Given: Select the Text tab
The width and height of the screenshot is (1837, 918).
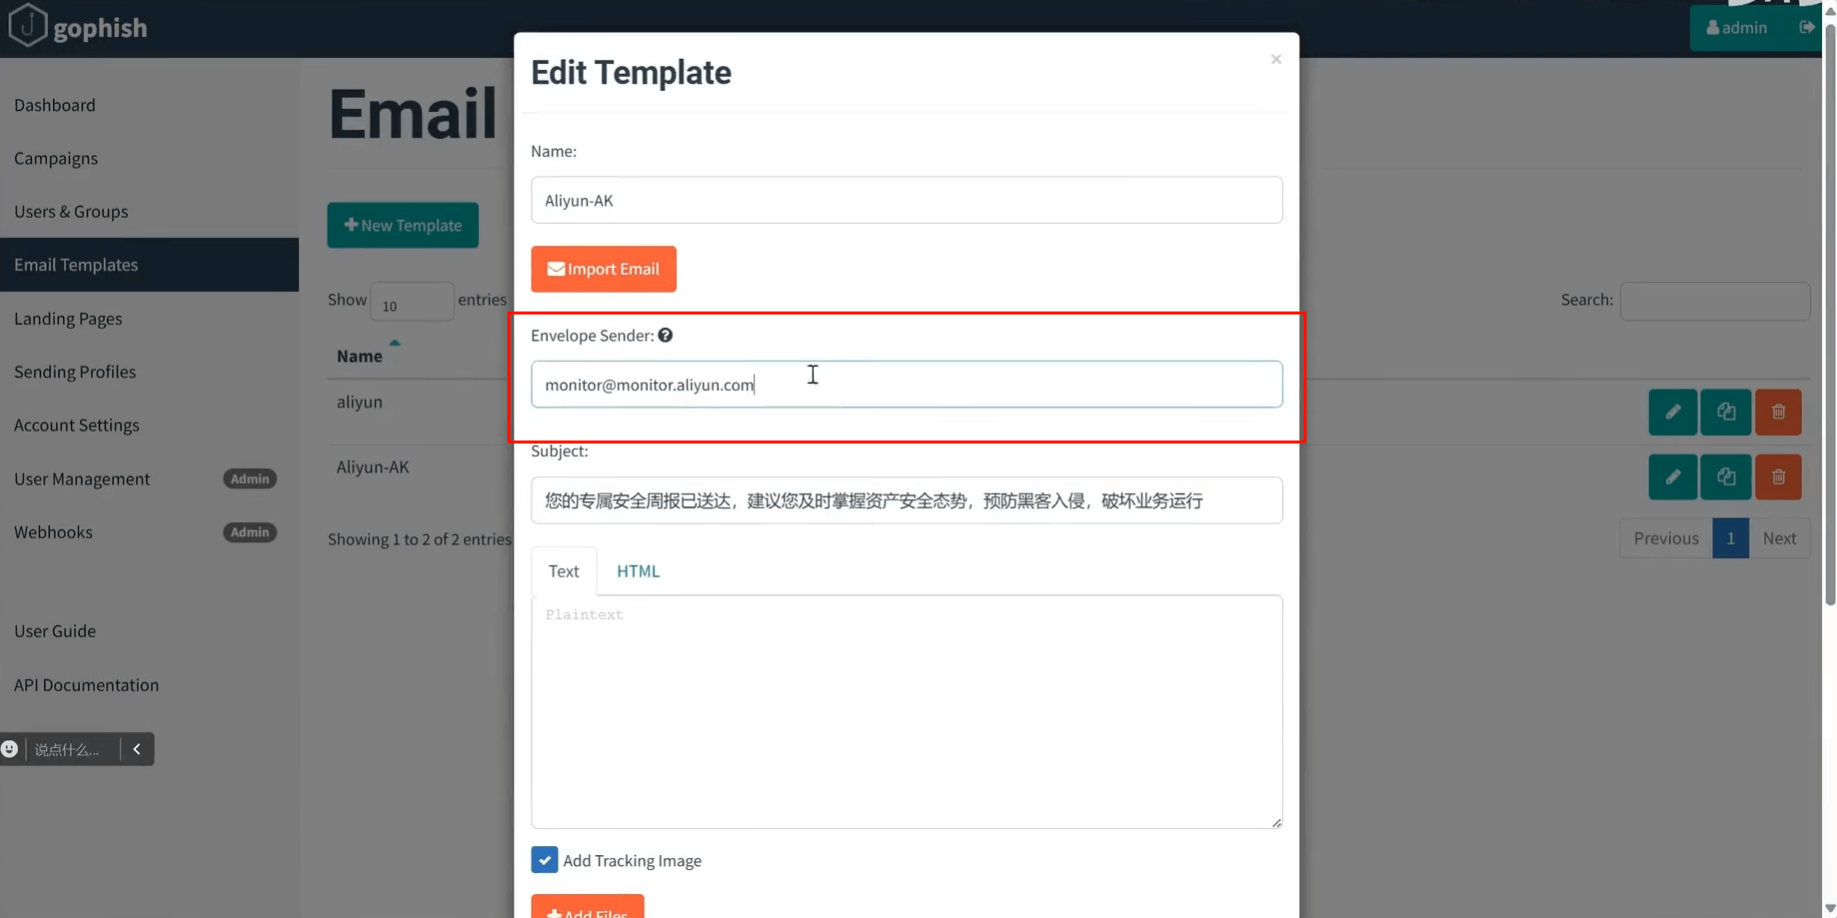Looking at the screenshot, I should click(564, 571).
